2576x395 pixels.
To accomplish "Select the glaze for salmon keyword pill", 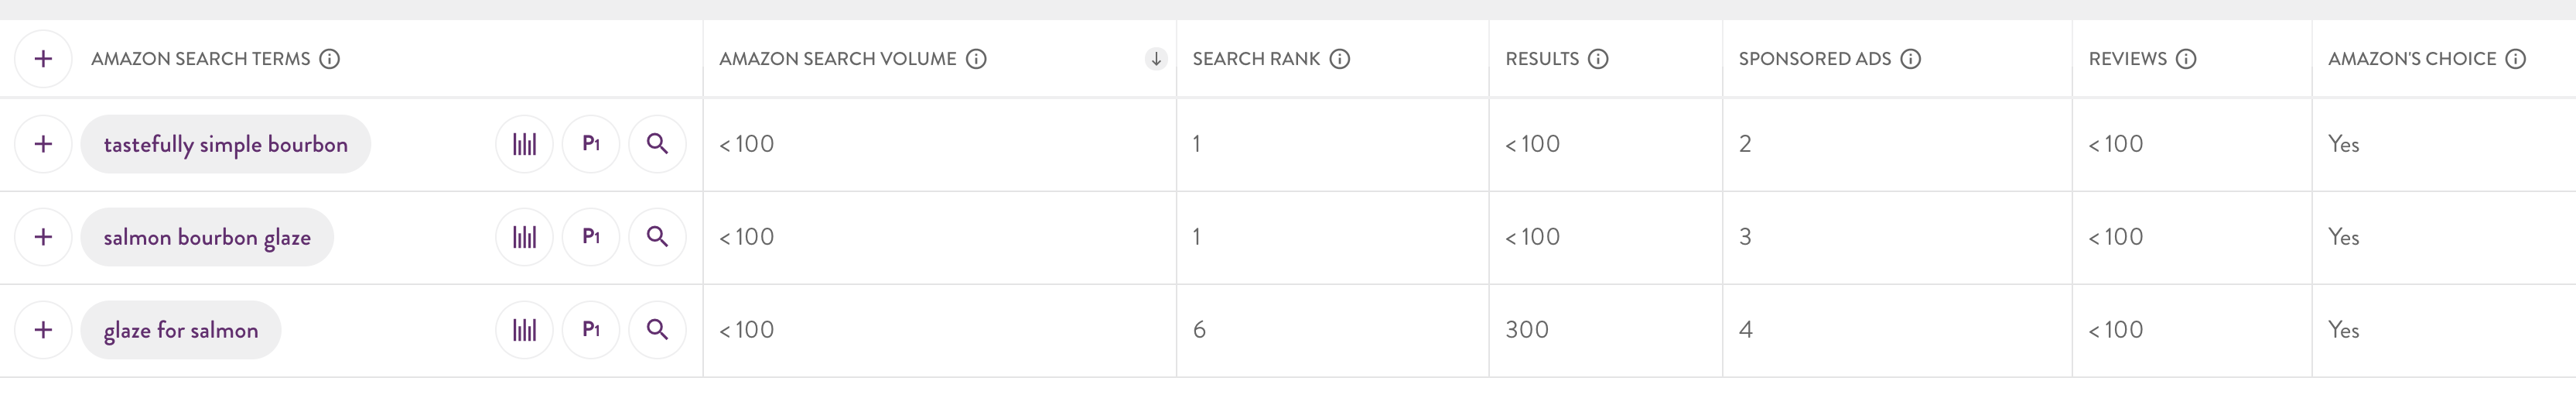I will tap(181, 330).
